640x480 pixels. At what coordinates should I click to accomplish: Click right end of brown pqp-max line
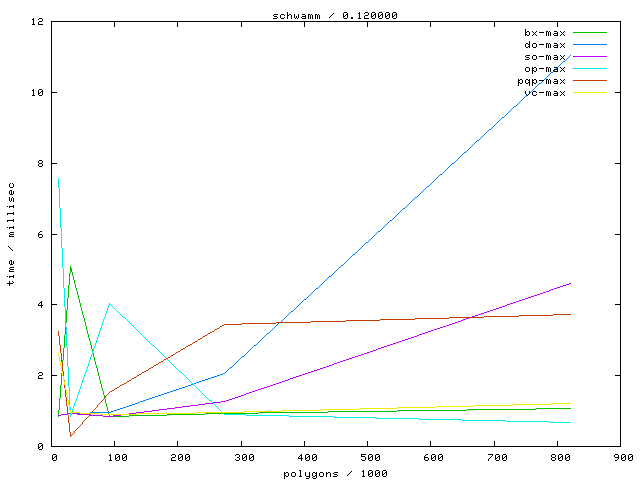pyautogui.click(x=570, y=314)
